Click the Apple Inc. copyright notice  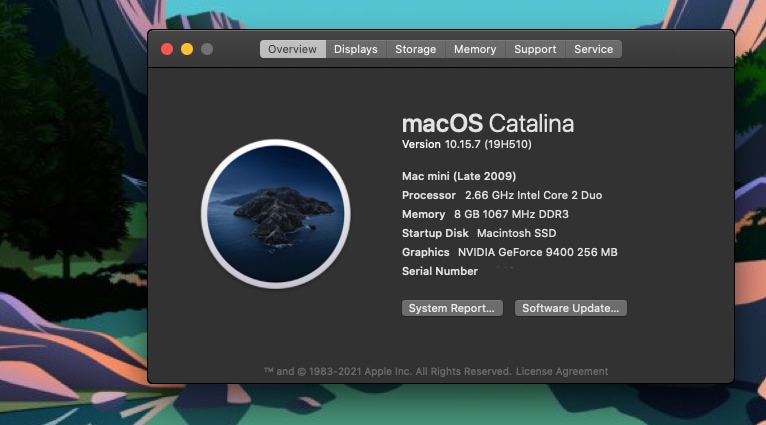[x=387, y=371]
